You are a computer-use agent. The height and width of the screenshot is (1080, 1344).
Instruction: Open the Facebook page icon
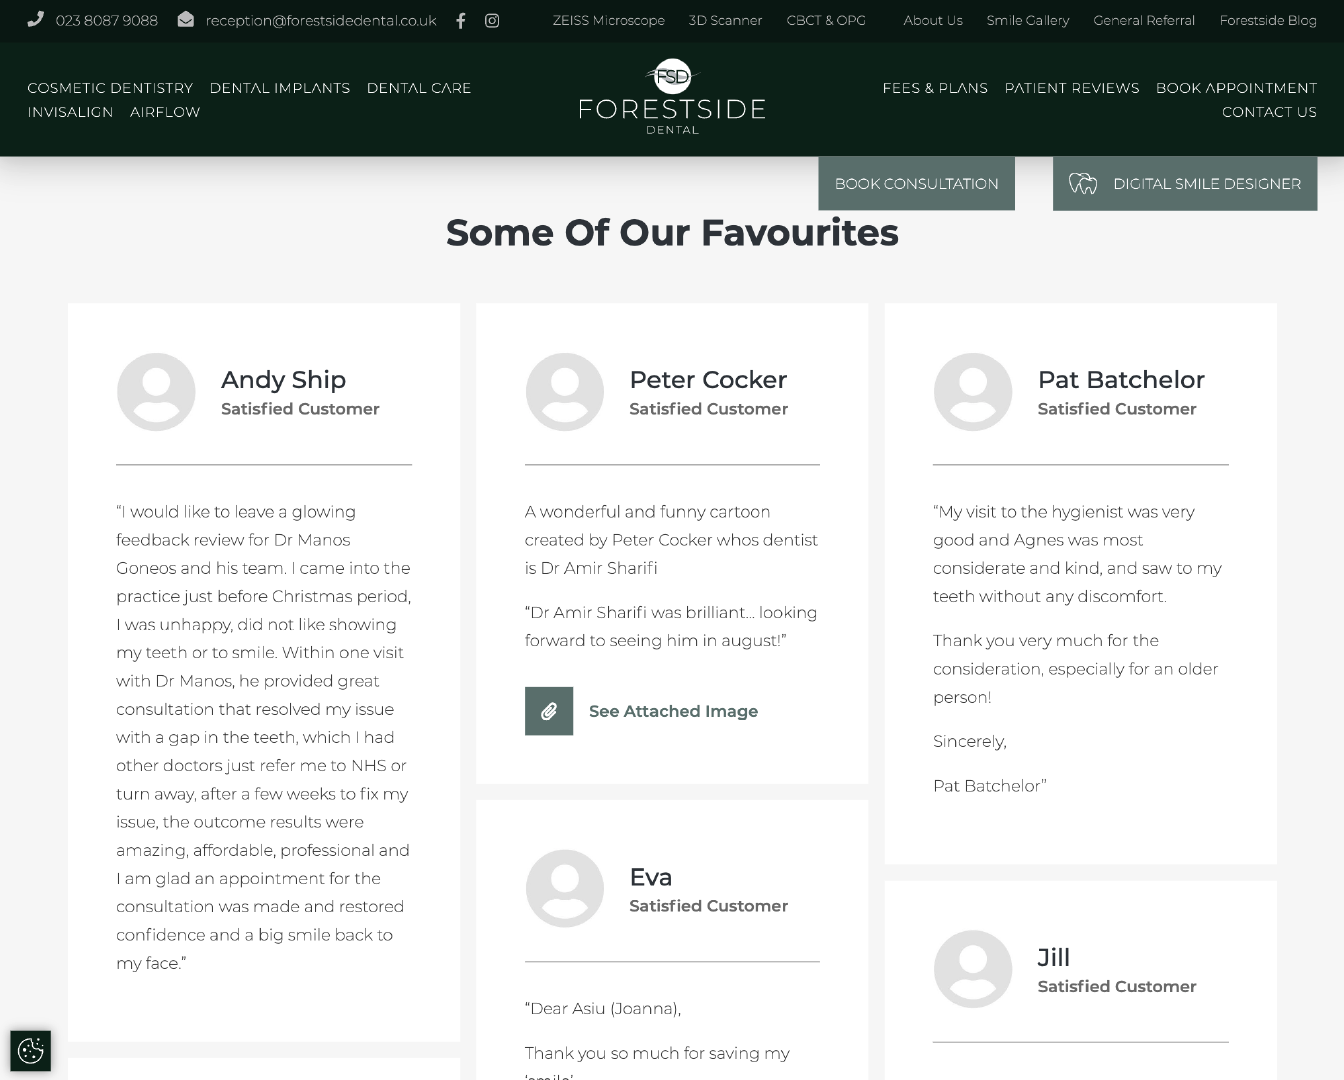point(460,21)
